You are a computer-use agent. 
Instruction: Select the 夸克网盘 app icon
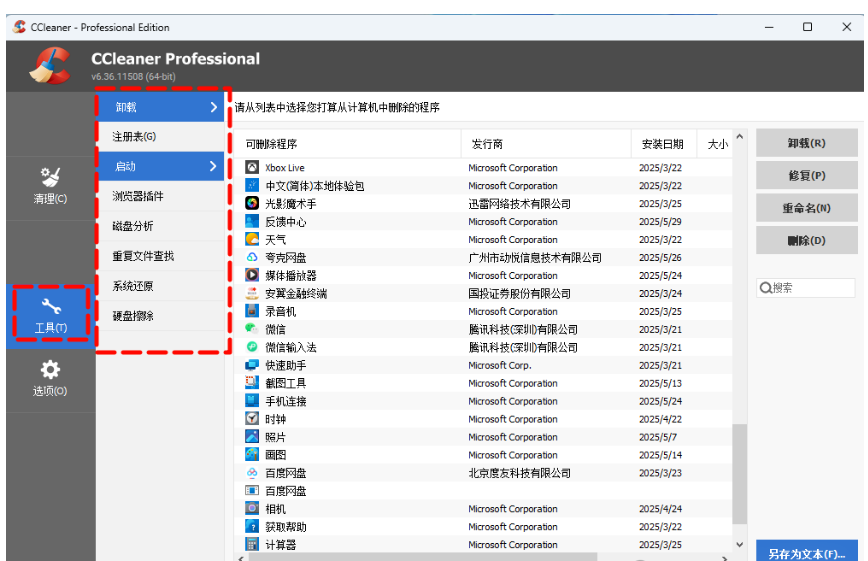252,257
